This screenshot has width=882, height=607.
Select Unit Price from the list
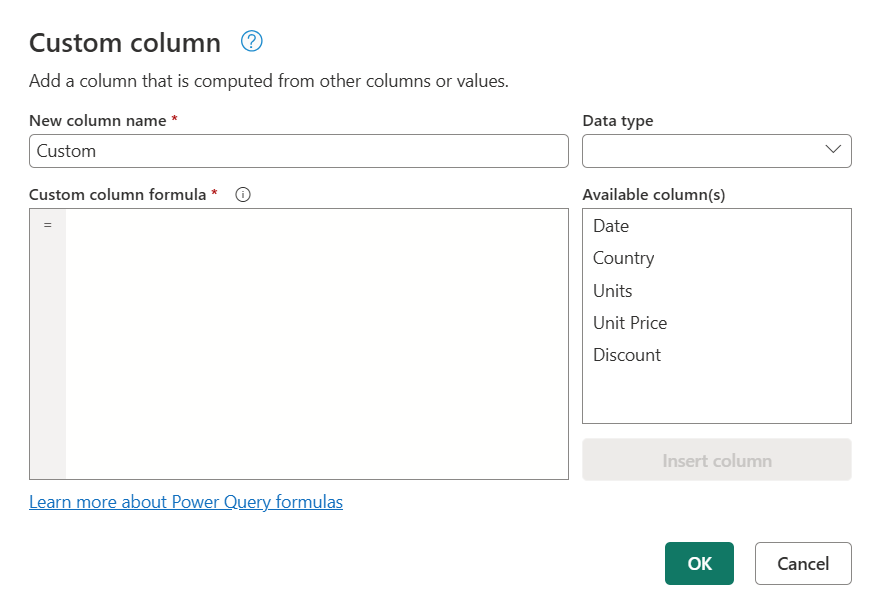tap(630, 323)
